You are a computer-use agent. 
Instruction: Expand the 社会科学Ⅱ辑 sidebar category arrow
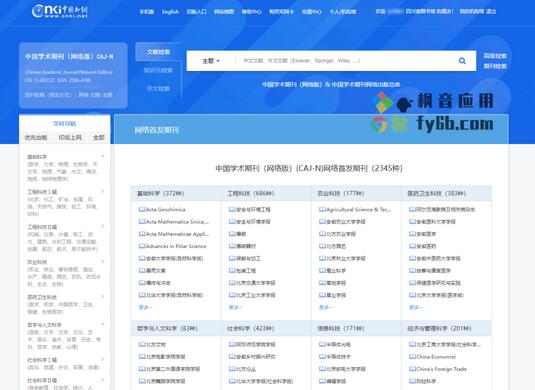pyautogui.click(x=102, y=380)
